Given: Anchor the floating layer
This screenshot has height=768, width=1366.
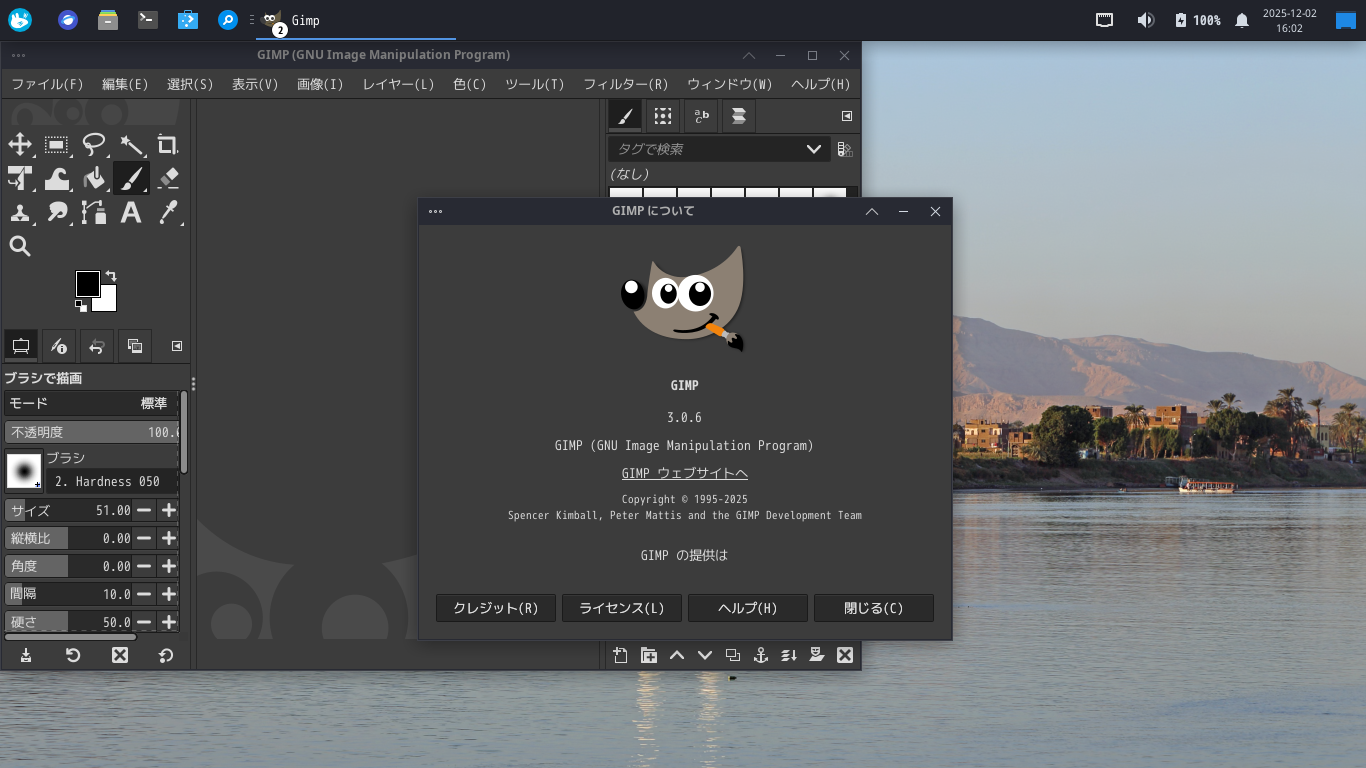Looking at the screenshot, I should [760, 655].
